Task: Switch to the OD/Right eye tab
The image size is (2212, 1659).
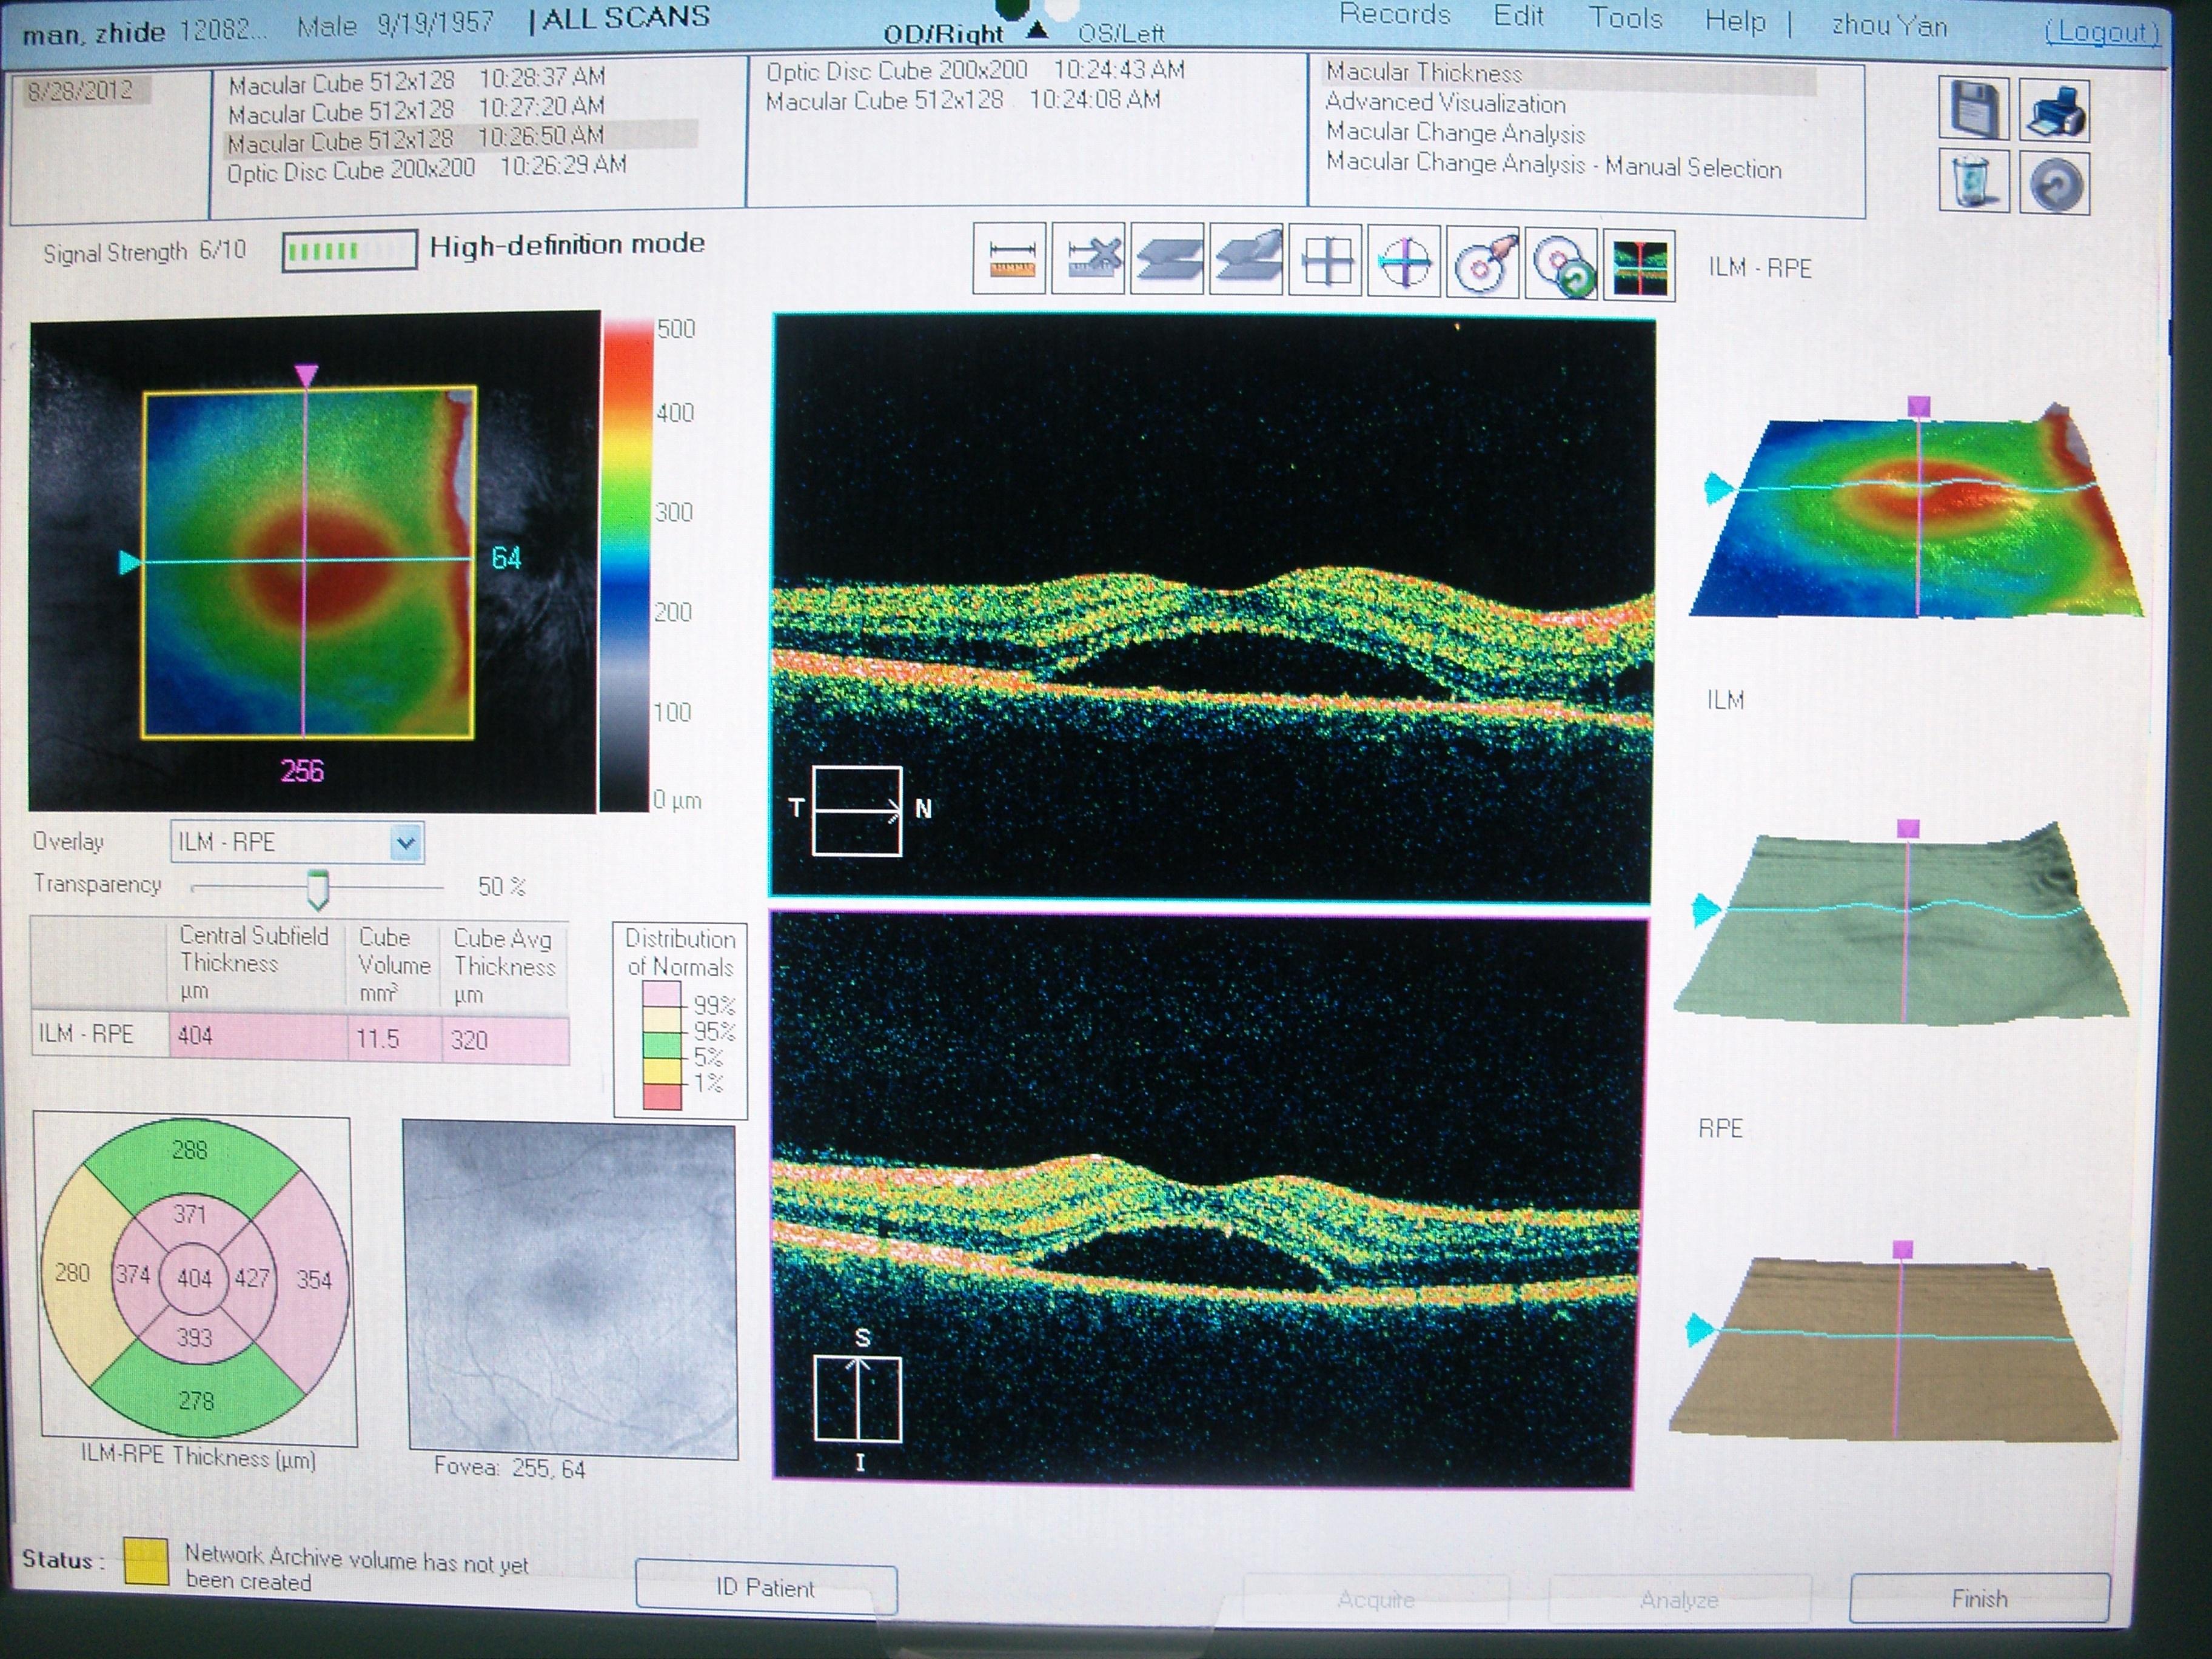Action: (943, 34)
